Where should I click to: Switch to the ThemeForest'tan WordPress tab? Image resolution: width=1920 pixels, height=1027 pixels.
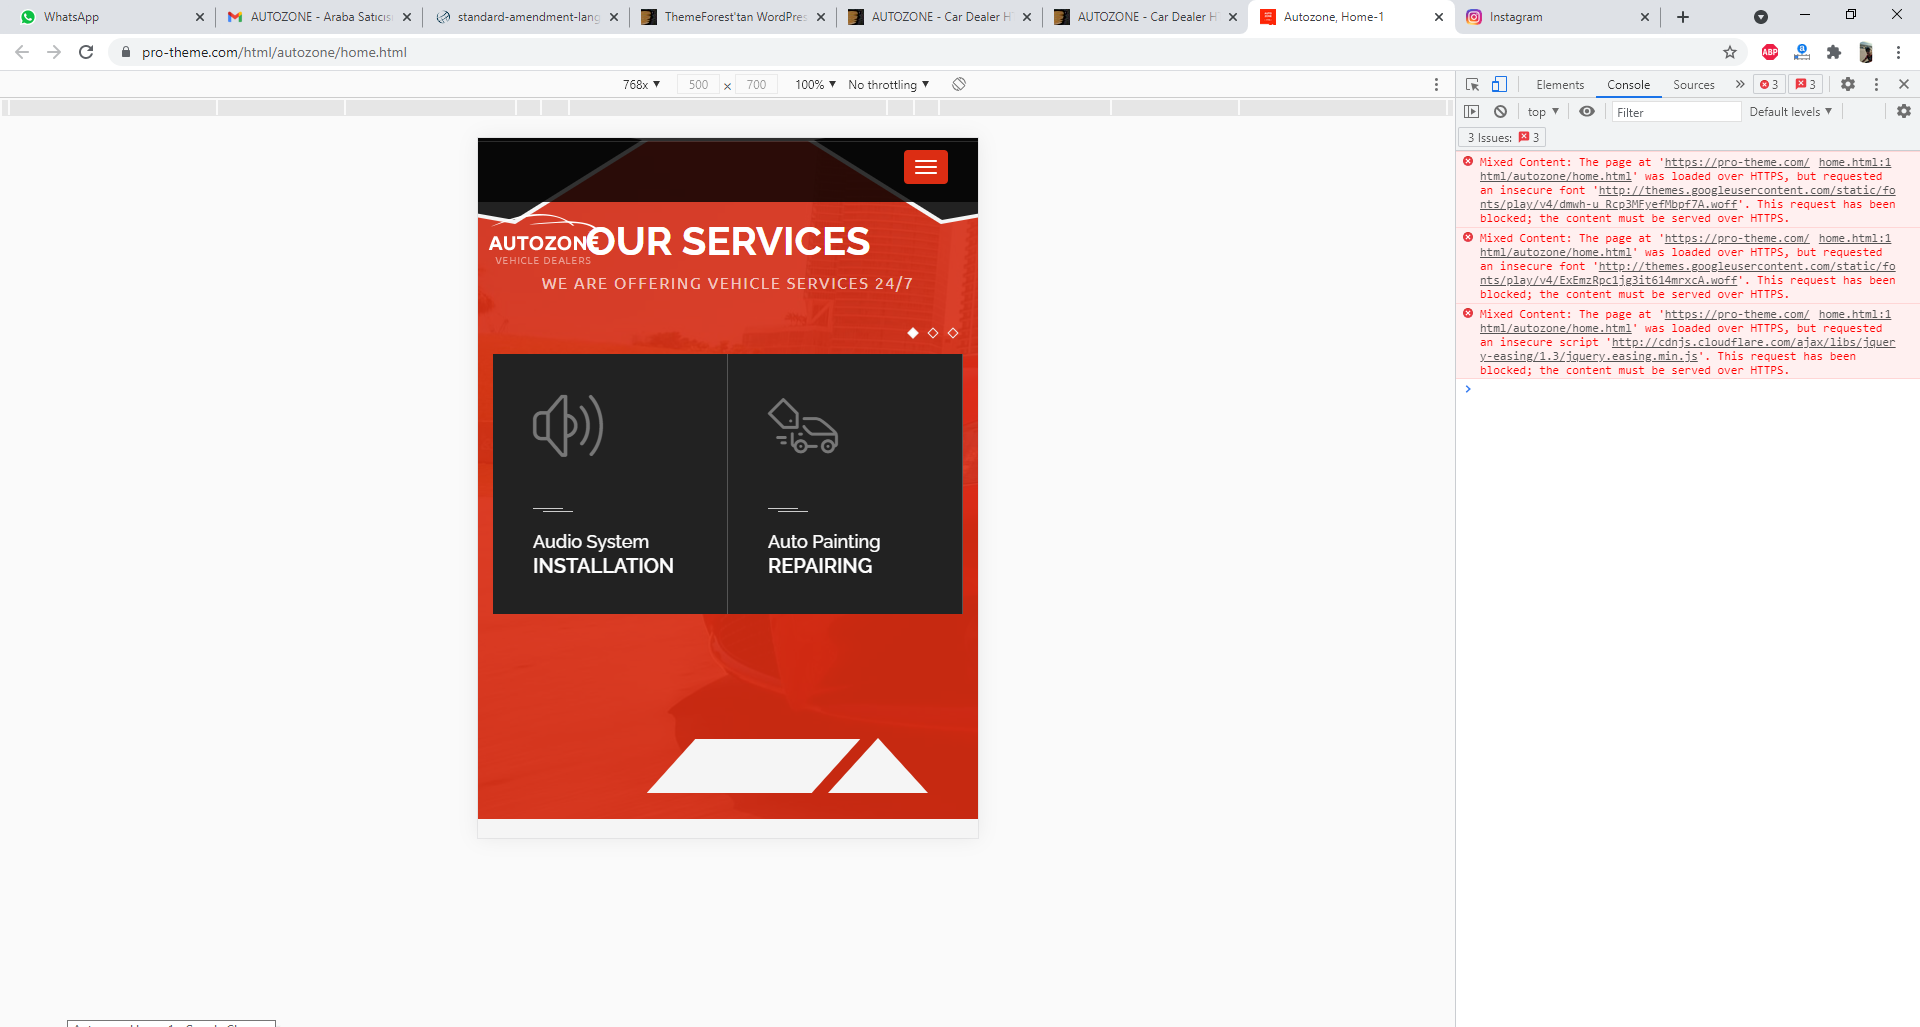point(733,17)
